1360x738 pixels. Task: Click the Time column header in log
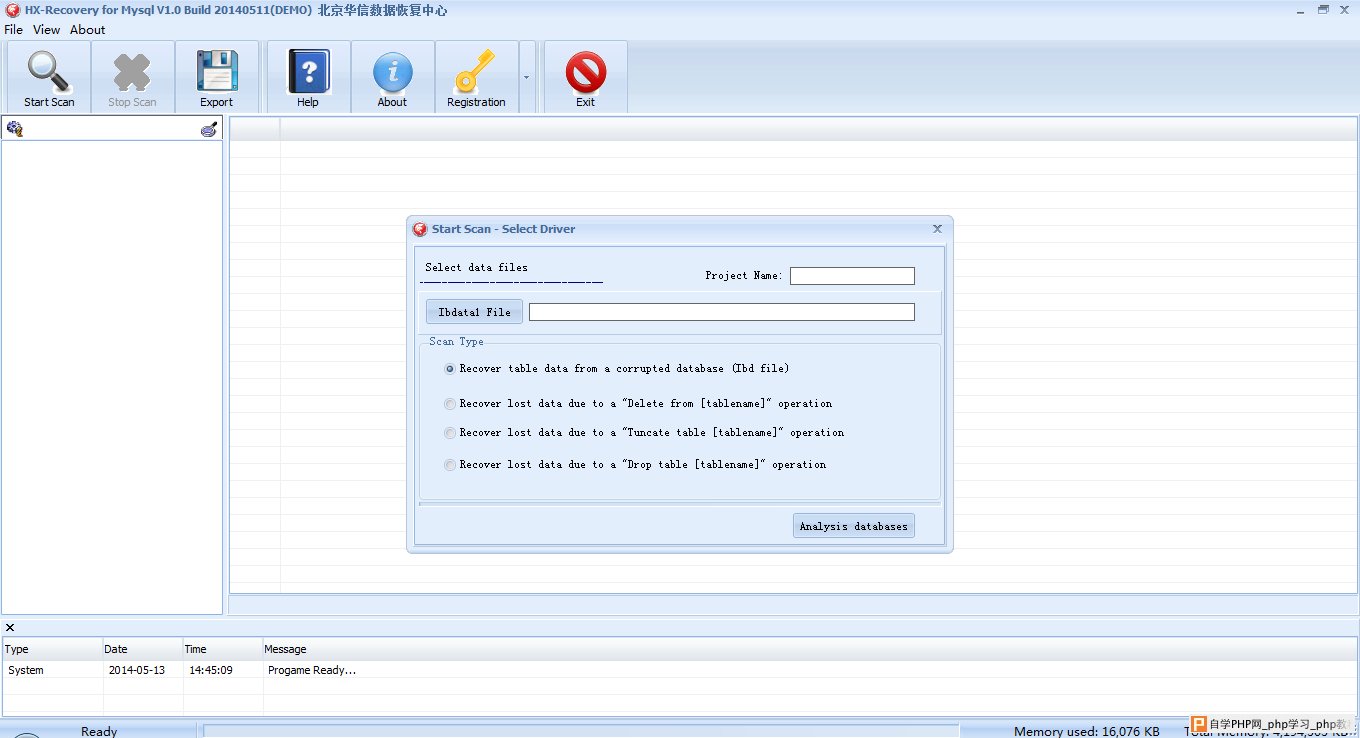223,649
